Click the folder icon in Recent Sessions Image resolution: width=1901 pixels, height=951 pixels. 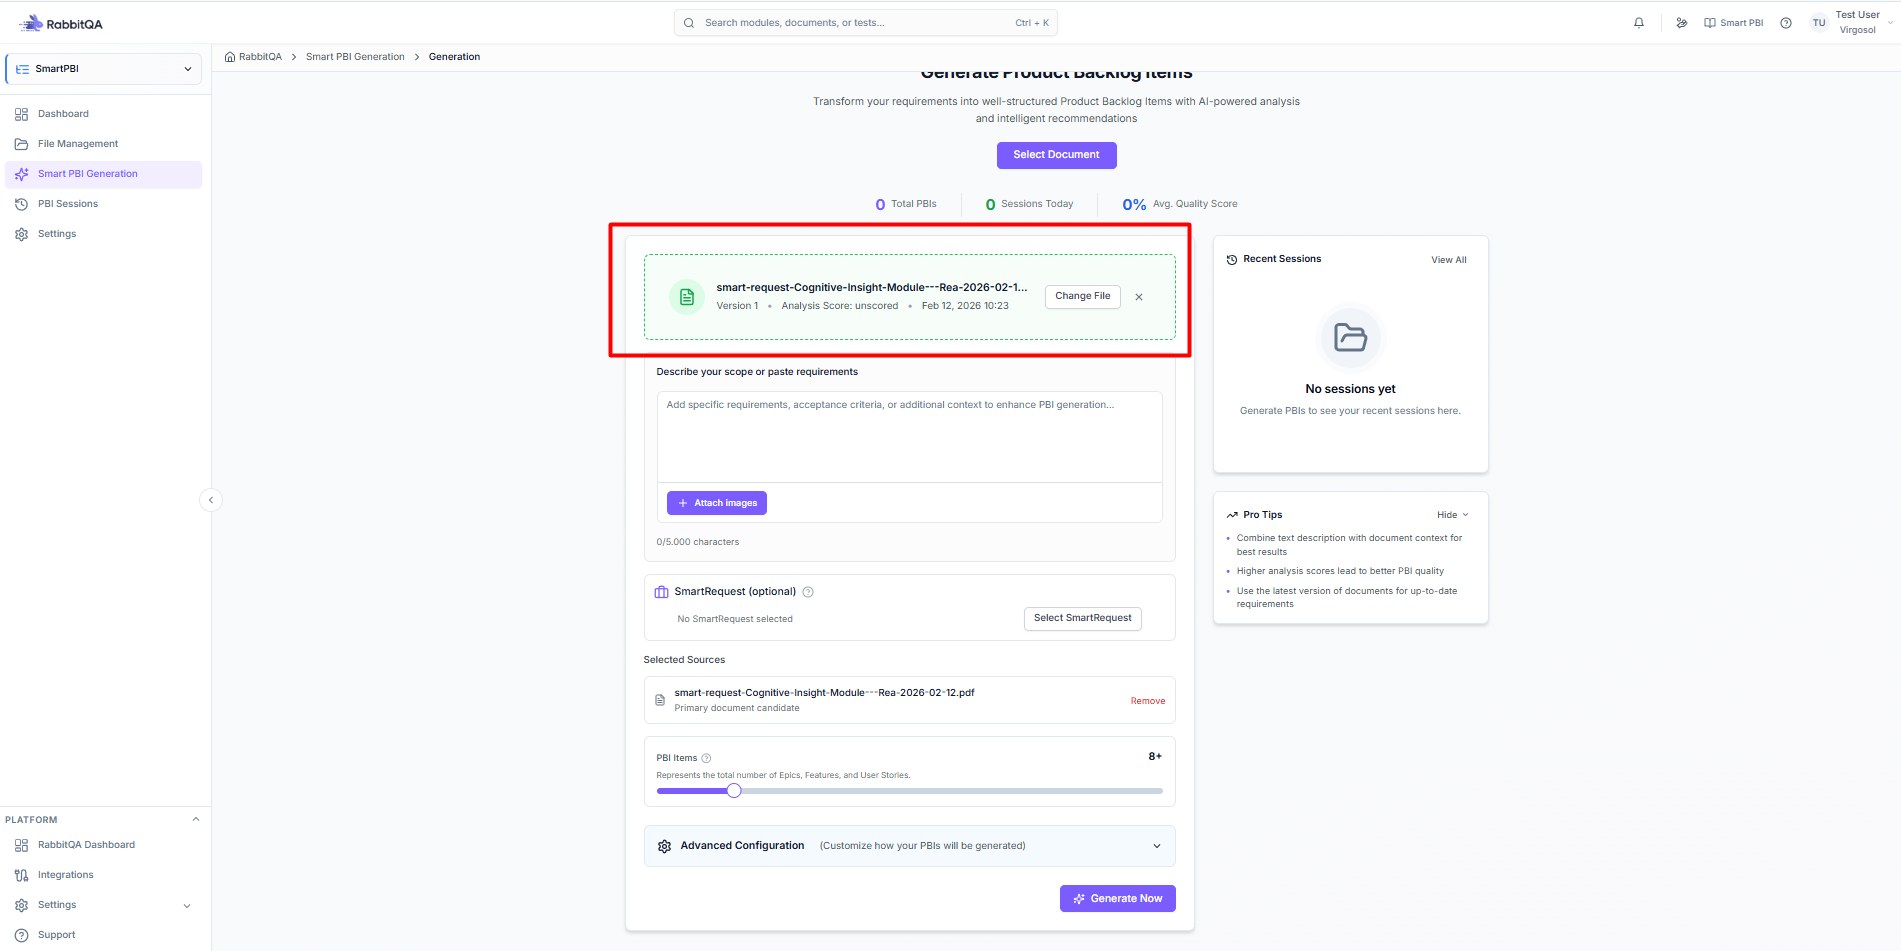tap(1351, 338)
